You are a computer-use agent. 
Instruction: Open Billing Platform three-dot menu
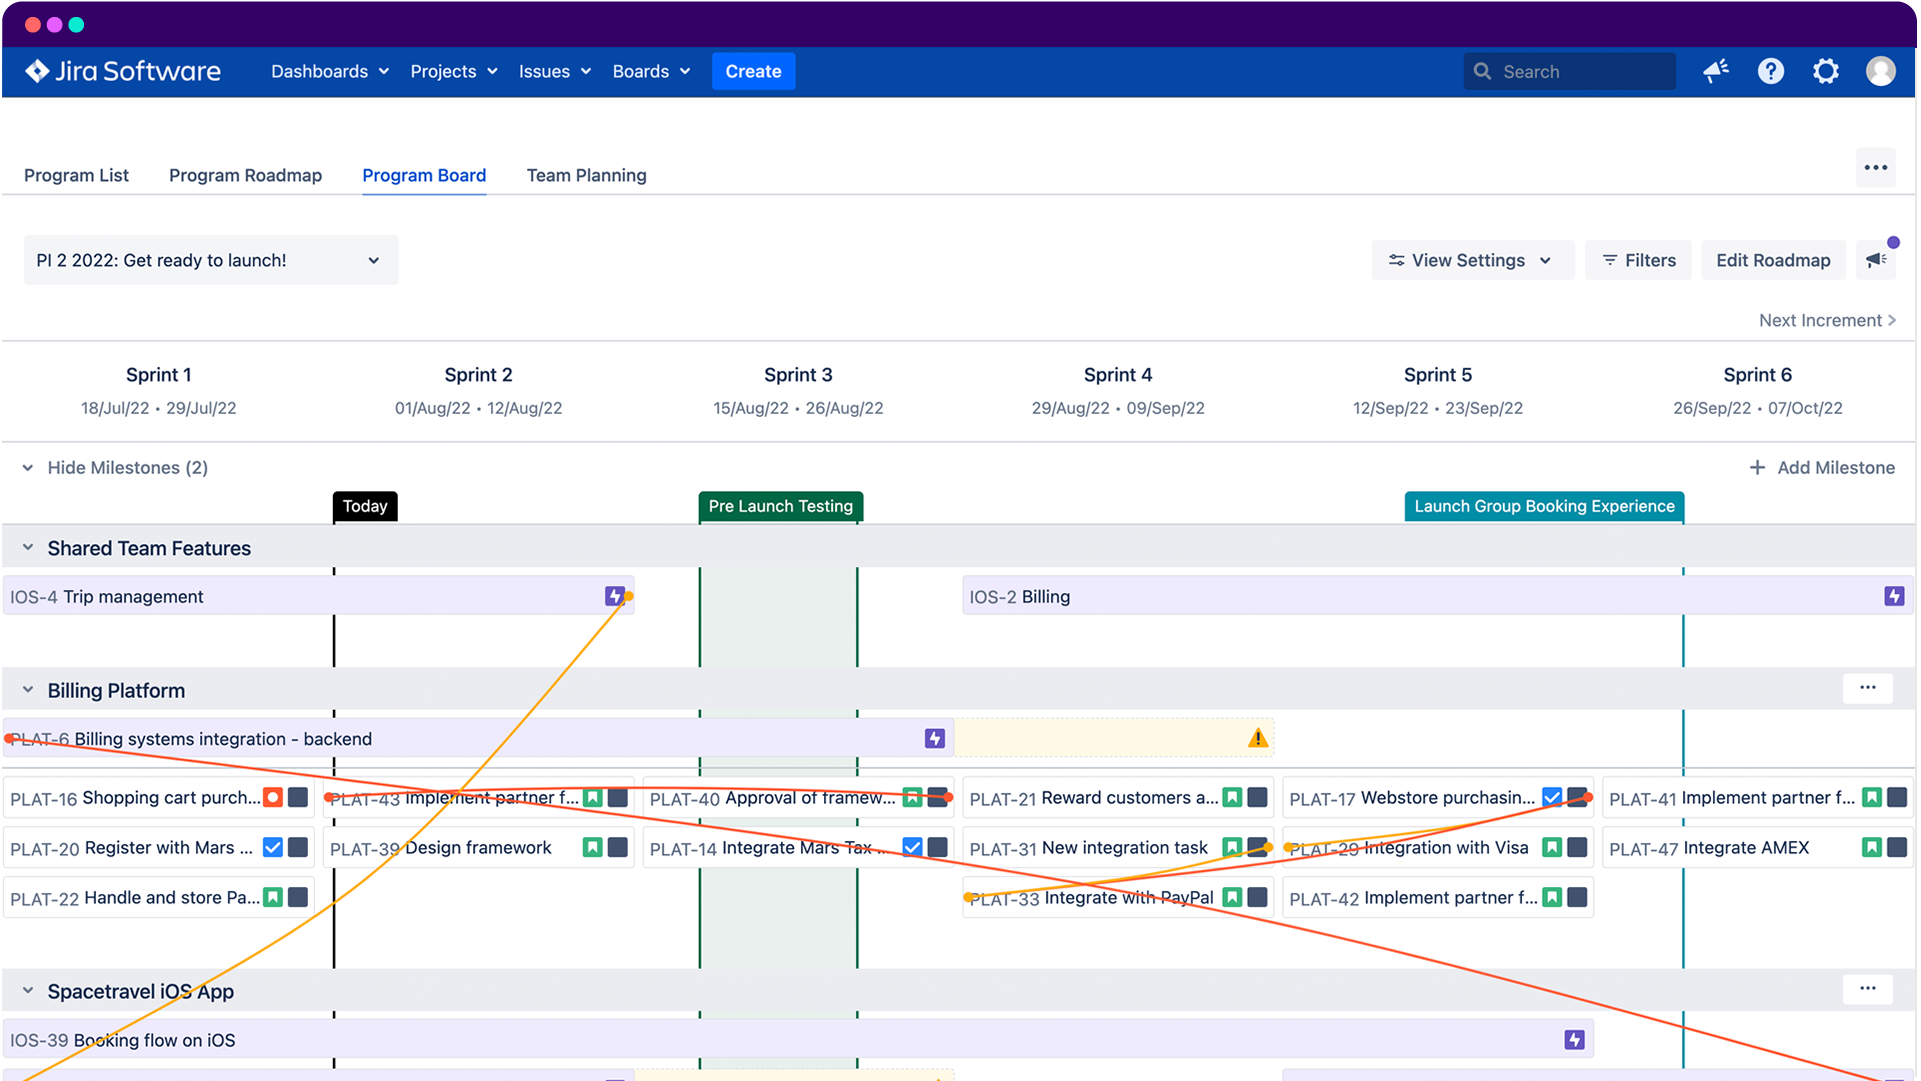[x=1867, y=688]
